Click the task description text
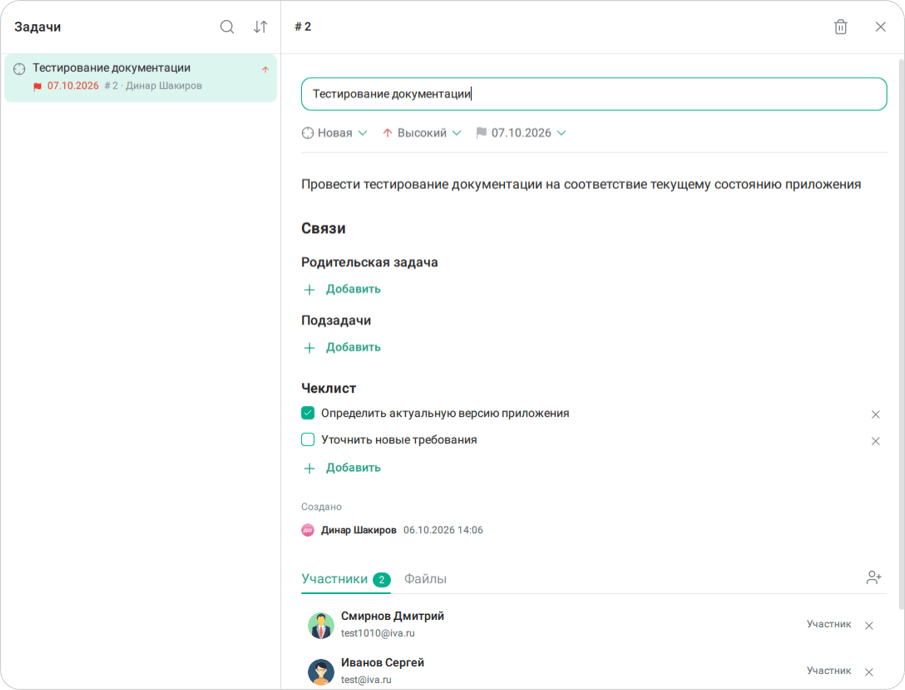Viewport: 905px width, 690px height. point(581,184)
